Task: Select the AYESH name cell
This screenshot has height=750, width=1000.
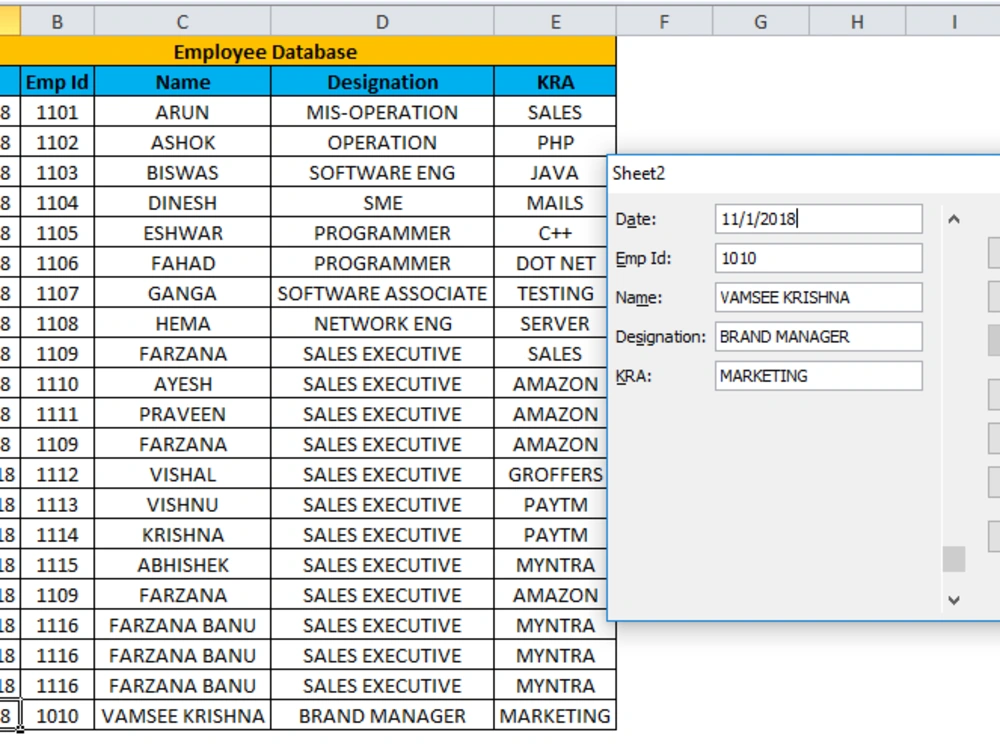Action: (182, 384)
